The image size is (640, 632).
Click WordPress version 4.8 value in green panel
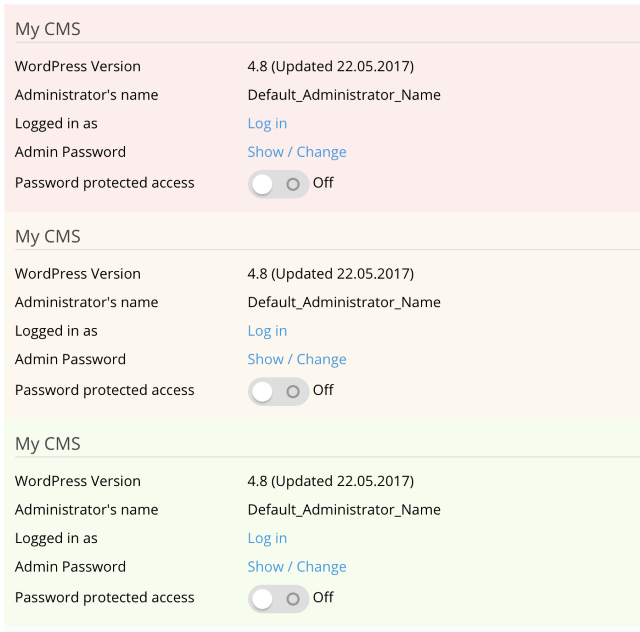click(330, 481)
